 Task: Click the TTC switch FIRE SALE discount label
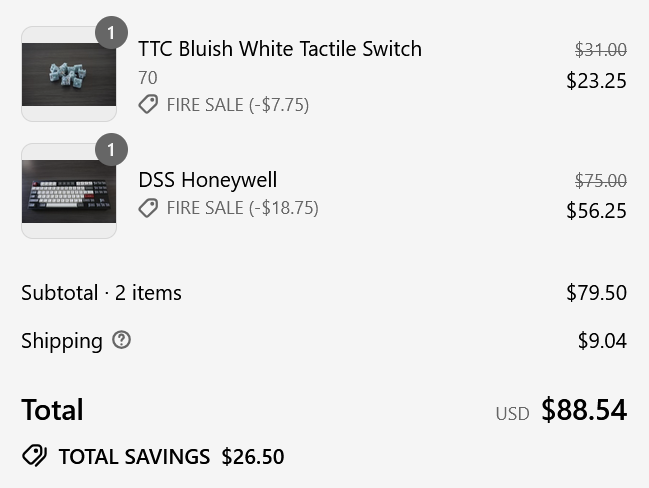[238, 104]
